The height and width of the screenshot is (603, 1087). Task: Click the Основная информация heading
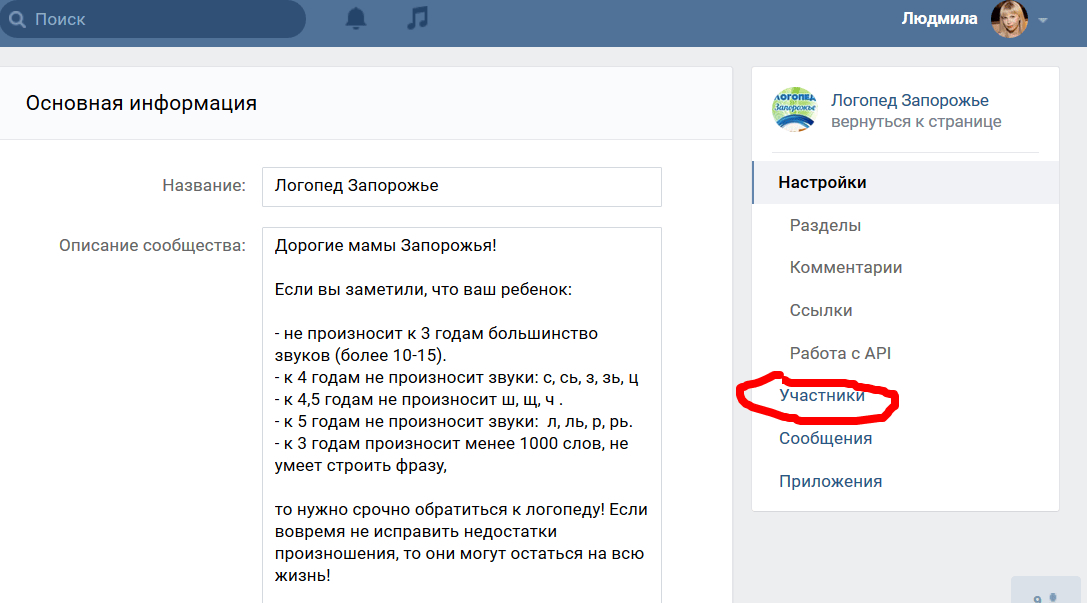click(x=141, y=103)
